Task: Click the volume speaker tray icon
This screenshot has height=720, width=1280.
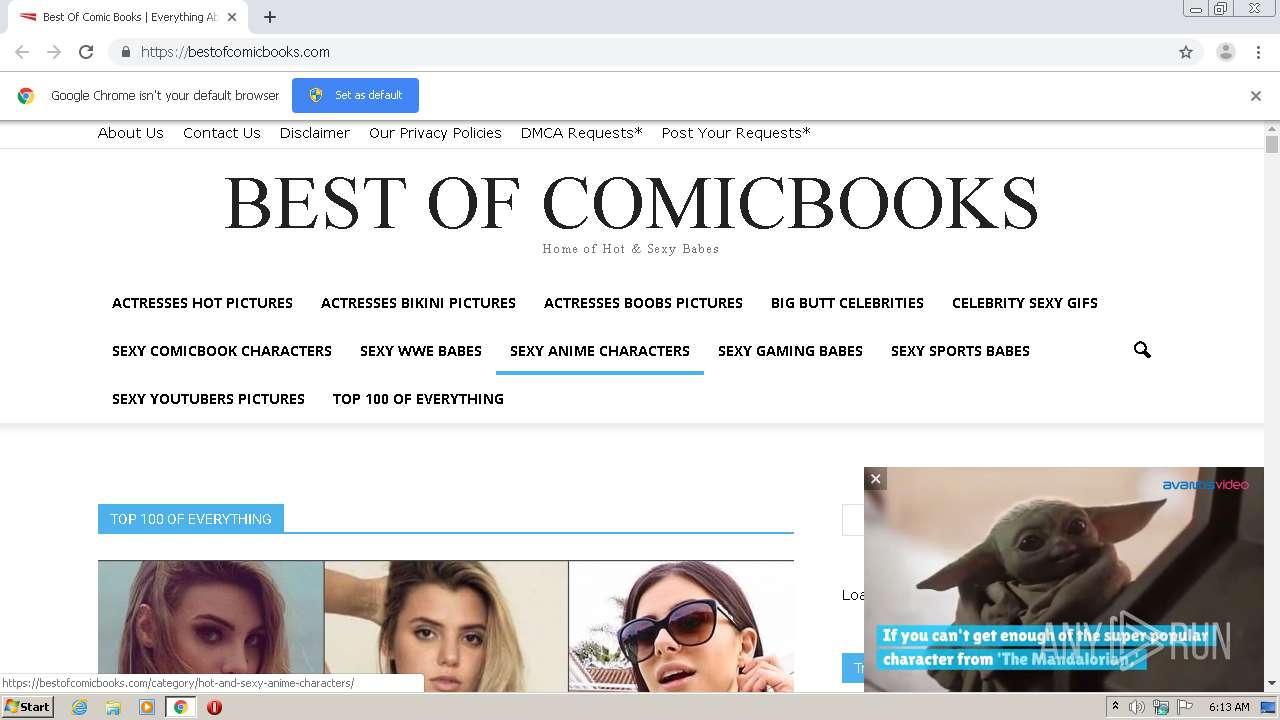Action: 1137,707
